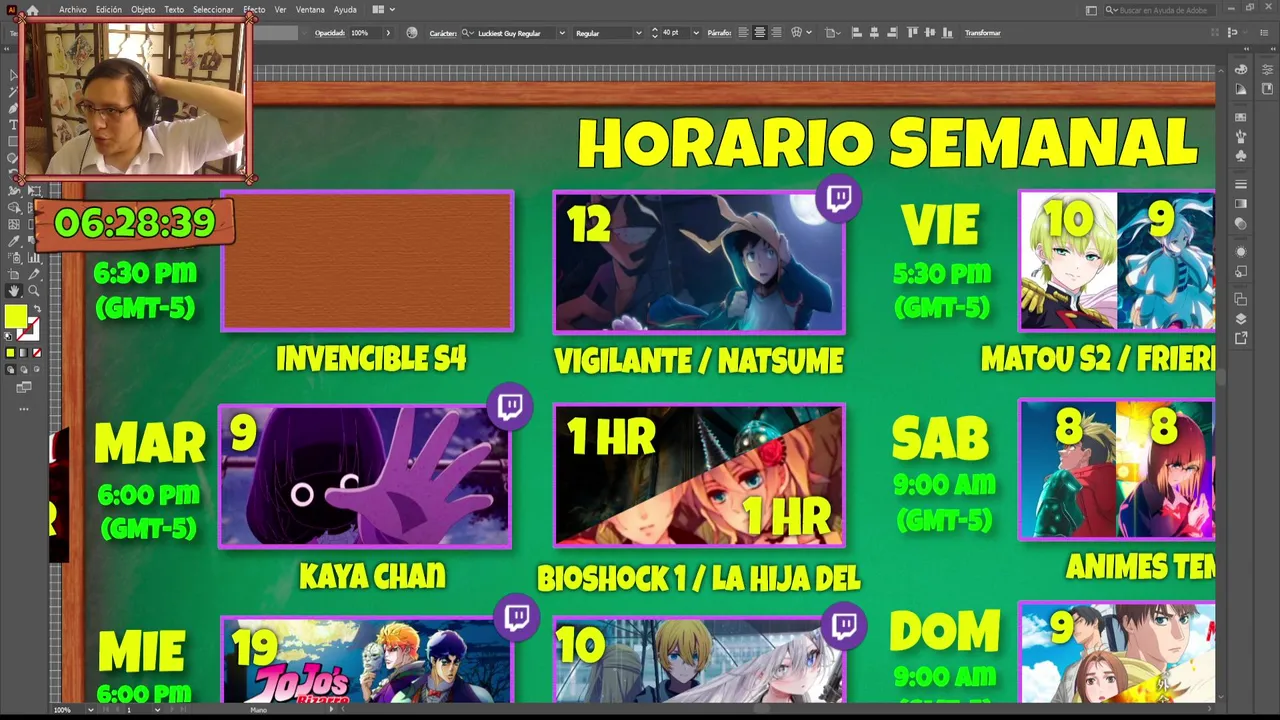Open the Texto menu
Screen dimensions: 1280x720
[174, 9]
